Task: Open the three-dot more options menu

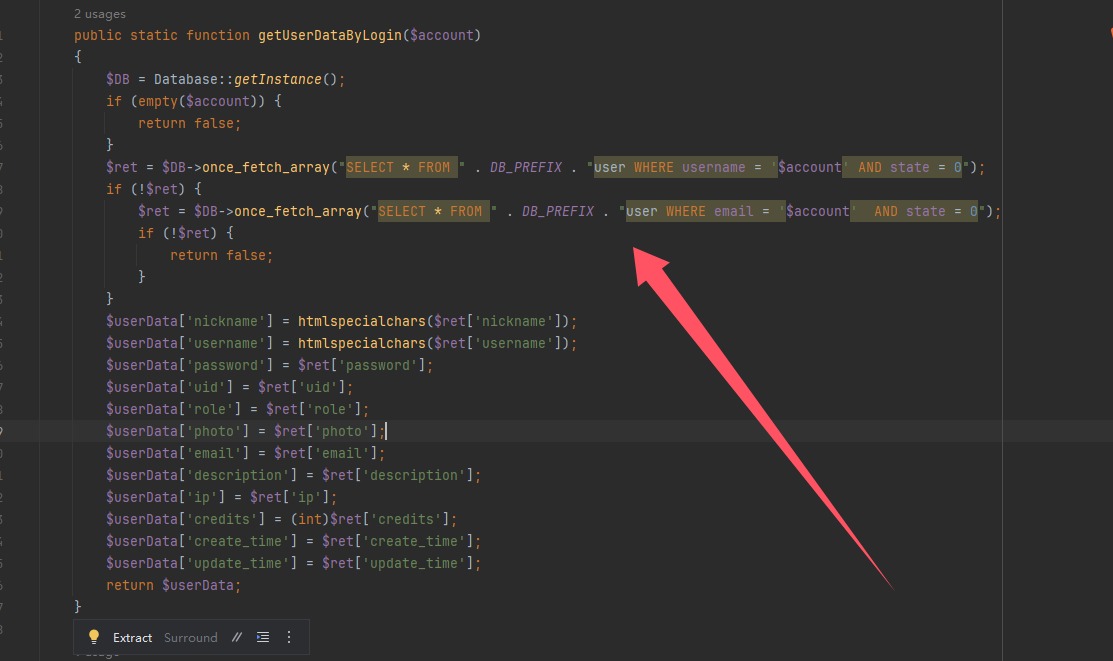Action: pyautogui.click(x=289, y=637)
